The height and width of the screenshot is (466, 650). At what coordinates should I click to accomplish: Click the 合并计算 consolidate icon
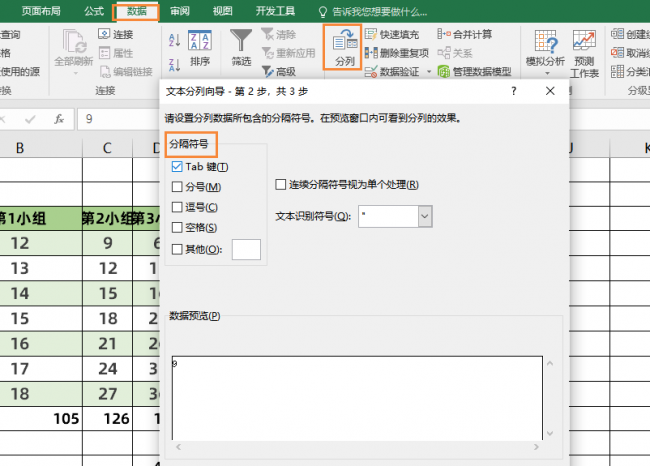click(x=444, y=34)
